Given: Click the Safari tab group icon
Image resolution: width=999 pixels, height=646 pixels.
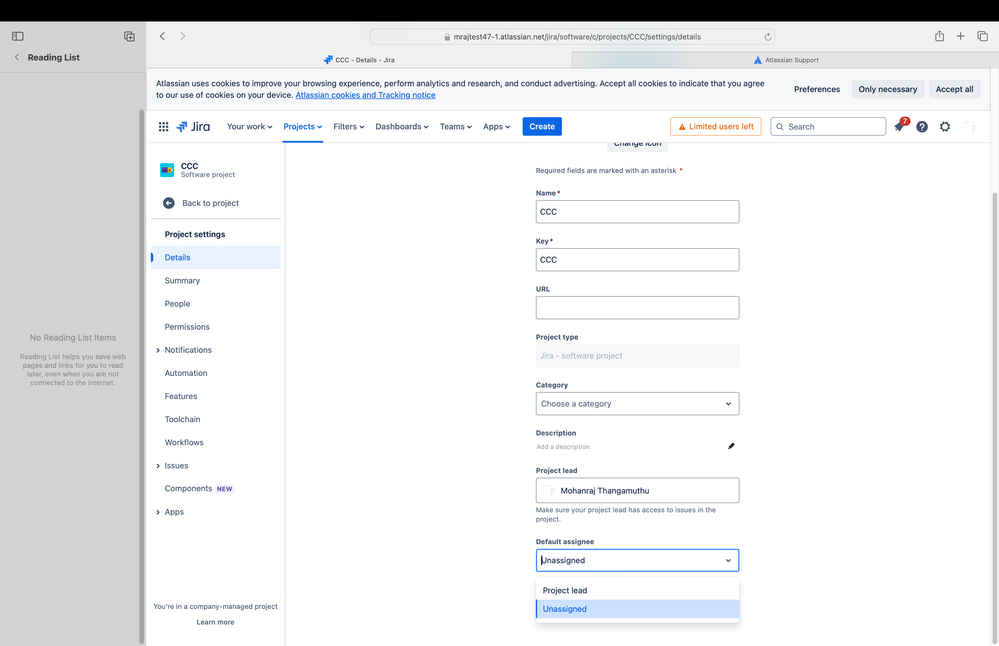Looking at the screenshot, I should coord(129,36).
